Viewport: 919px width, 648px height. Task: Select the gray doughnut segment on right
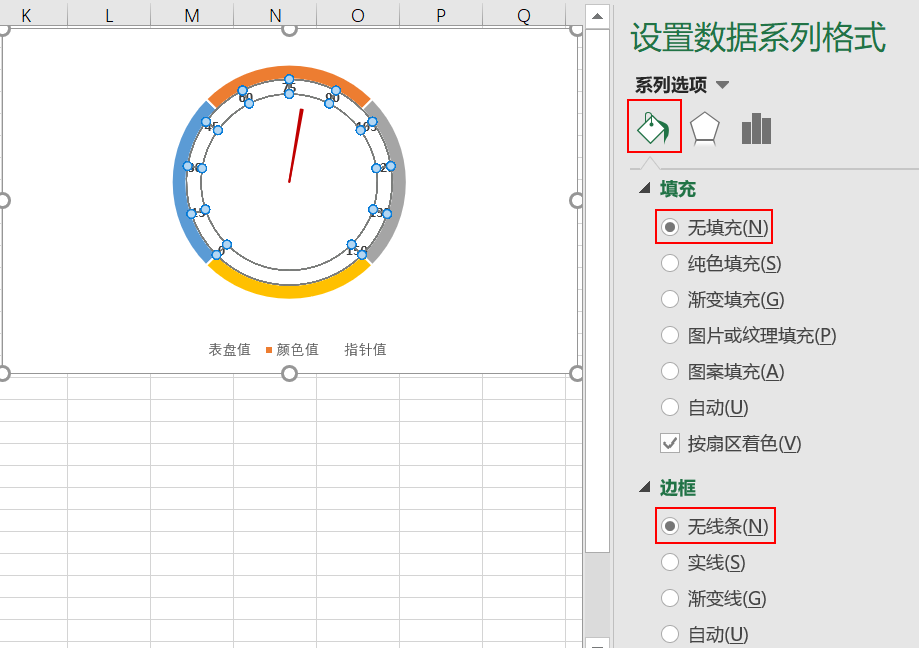[x=397, y=182]
